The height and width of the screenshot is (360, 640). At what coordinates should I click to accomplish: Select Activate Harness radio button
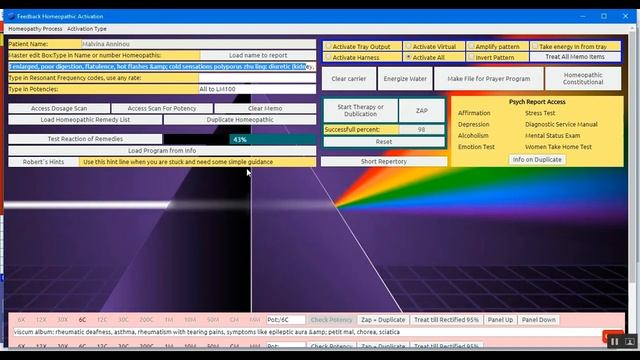pos(329,57)
